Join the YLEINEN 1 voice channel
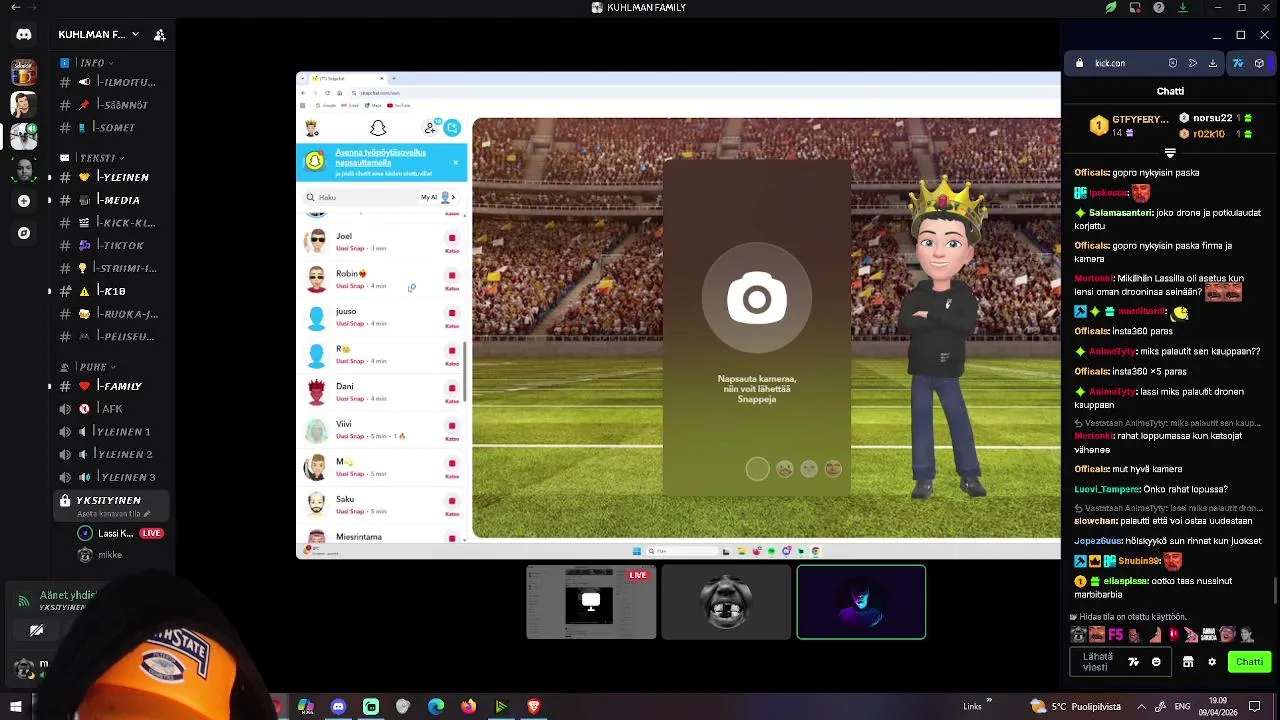 pyautogui.click(x=112, y=432)
